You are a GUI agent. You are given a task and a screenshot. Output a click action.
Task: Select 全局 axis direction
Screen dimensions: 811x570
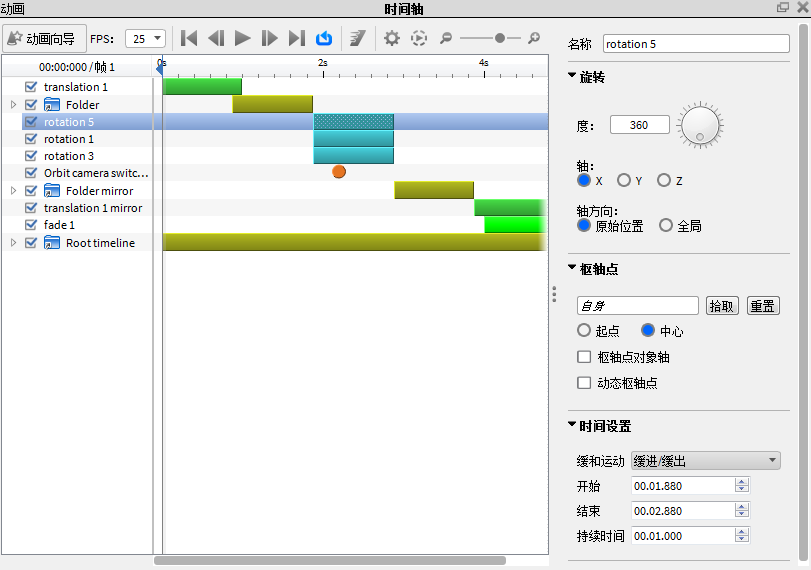point(666,226)
